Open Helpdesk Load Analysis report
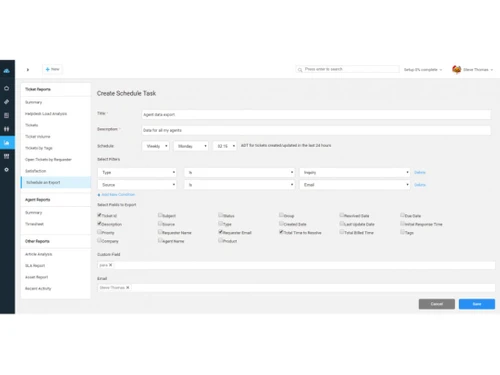Image resolution: width=500 pixels, height=375 pixels. point(46,114)
